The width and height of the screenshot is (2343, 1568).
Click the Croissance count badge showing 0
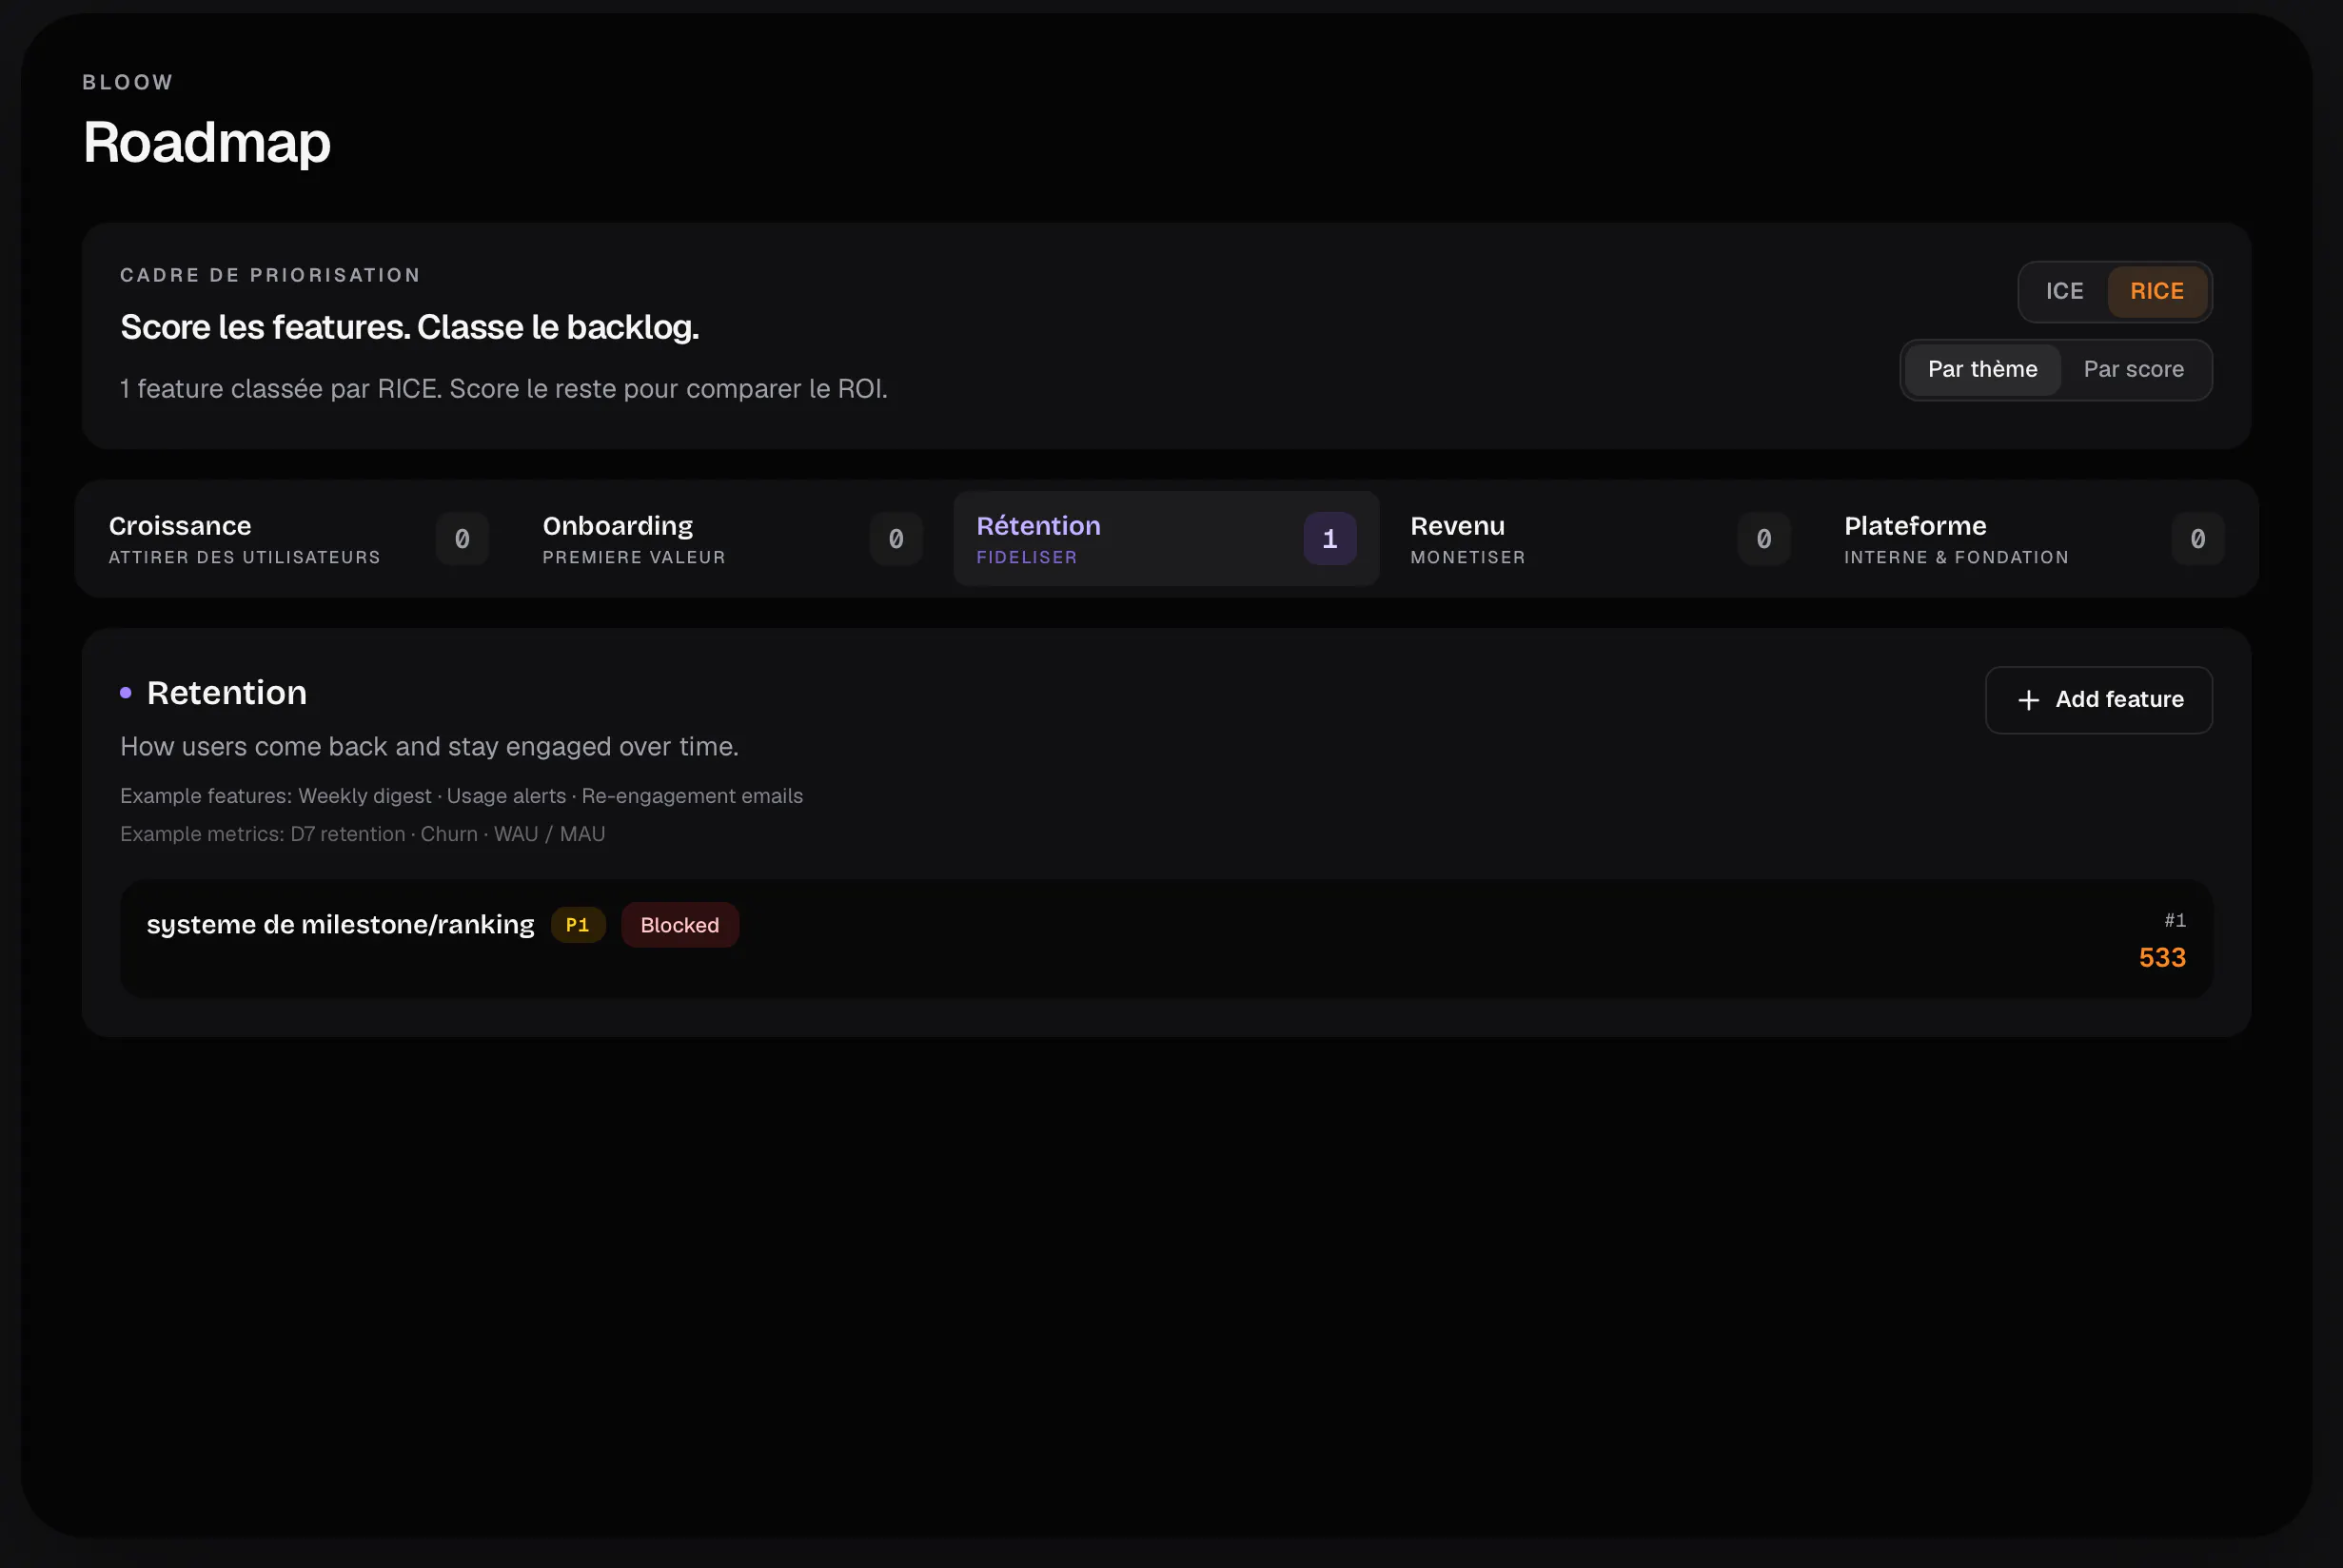[x=462, y=539]
